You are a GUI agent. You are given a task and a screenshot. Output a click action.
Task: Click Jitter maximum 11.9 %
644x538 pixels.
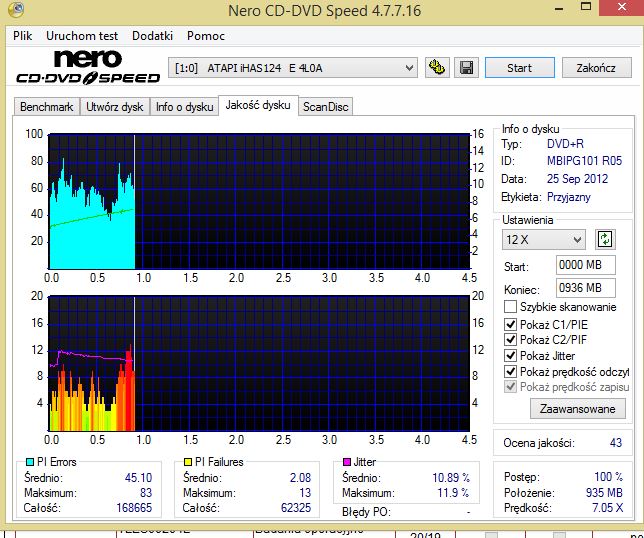tap(453, 492)
